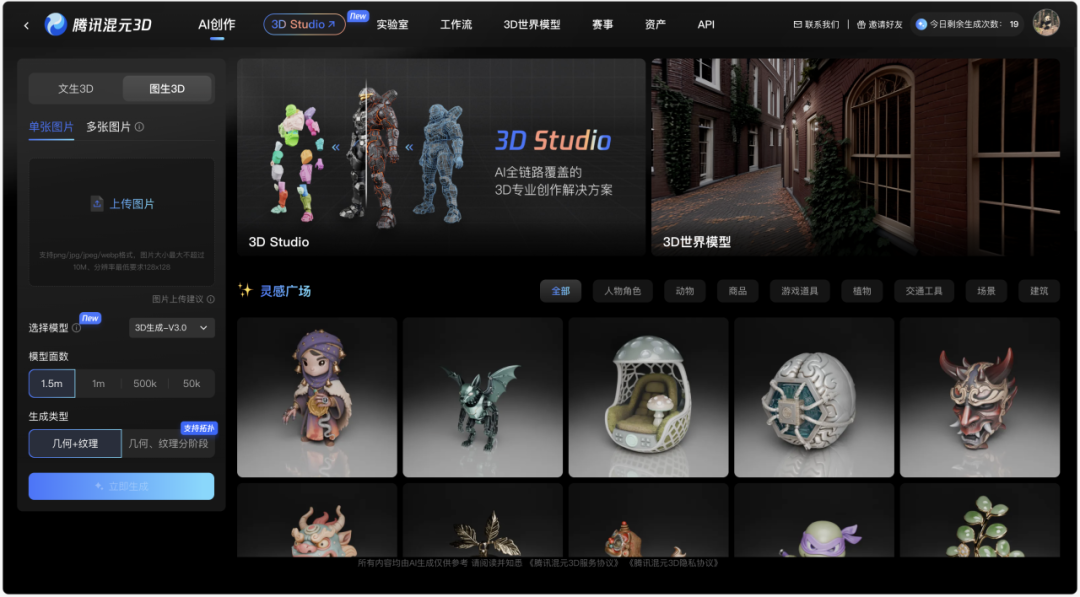Filter gallery by 人物角色
The image size is (1080, 597).
(623, 291)
